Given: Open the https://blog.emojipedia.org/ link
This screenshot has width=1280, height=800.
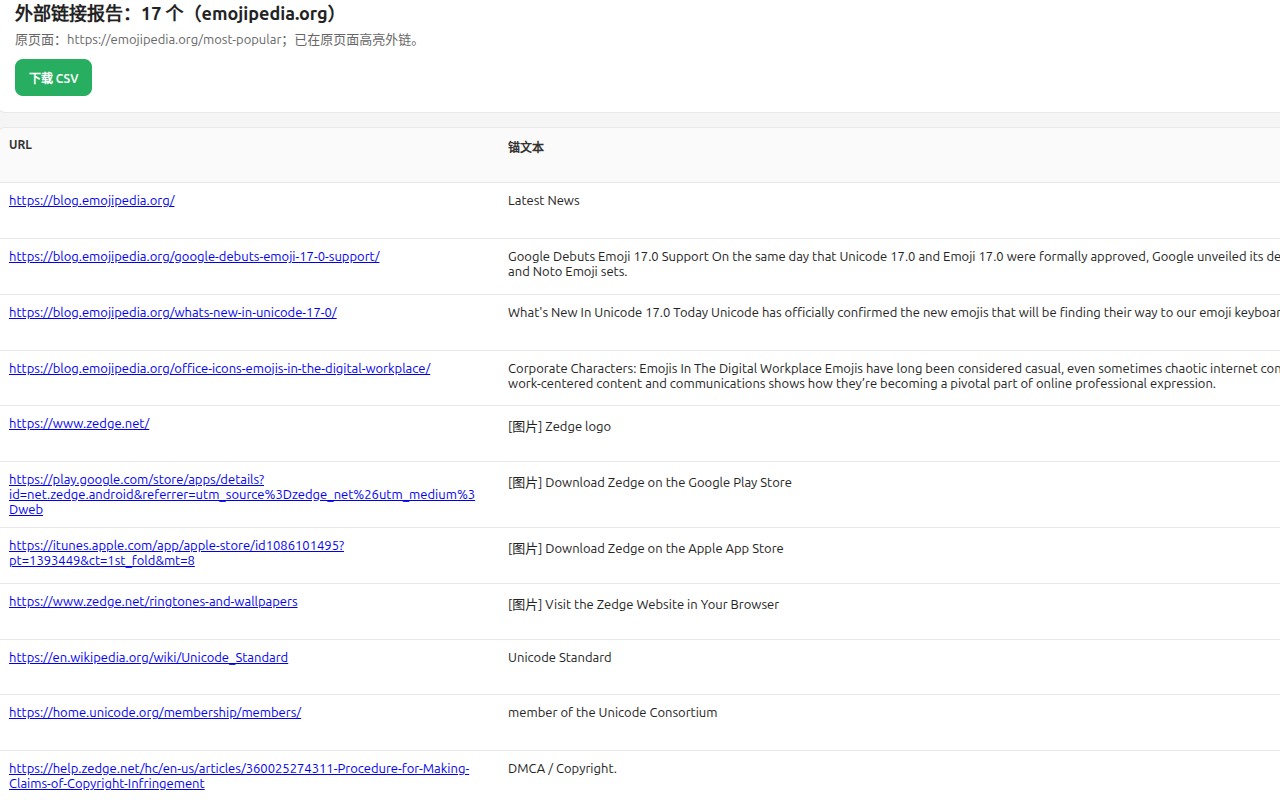Looking at the screenshot, I should (x=92, y=200).
